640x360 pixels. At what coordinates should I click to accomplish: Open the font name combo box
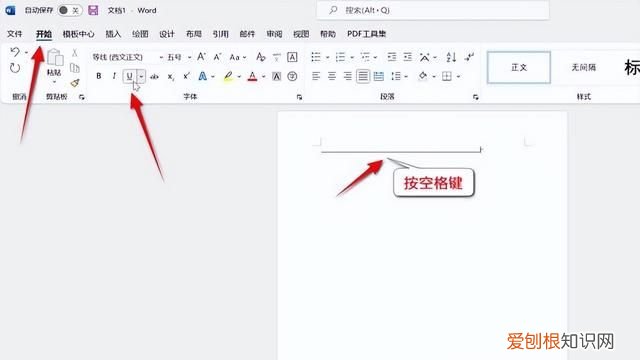127,57
